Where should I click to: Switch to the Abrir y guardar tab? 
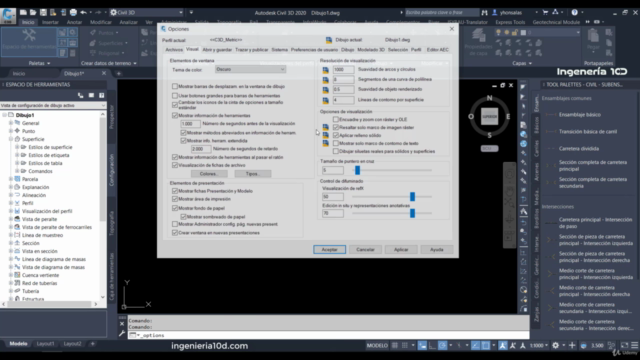(x=217, y=49)
